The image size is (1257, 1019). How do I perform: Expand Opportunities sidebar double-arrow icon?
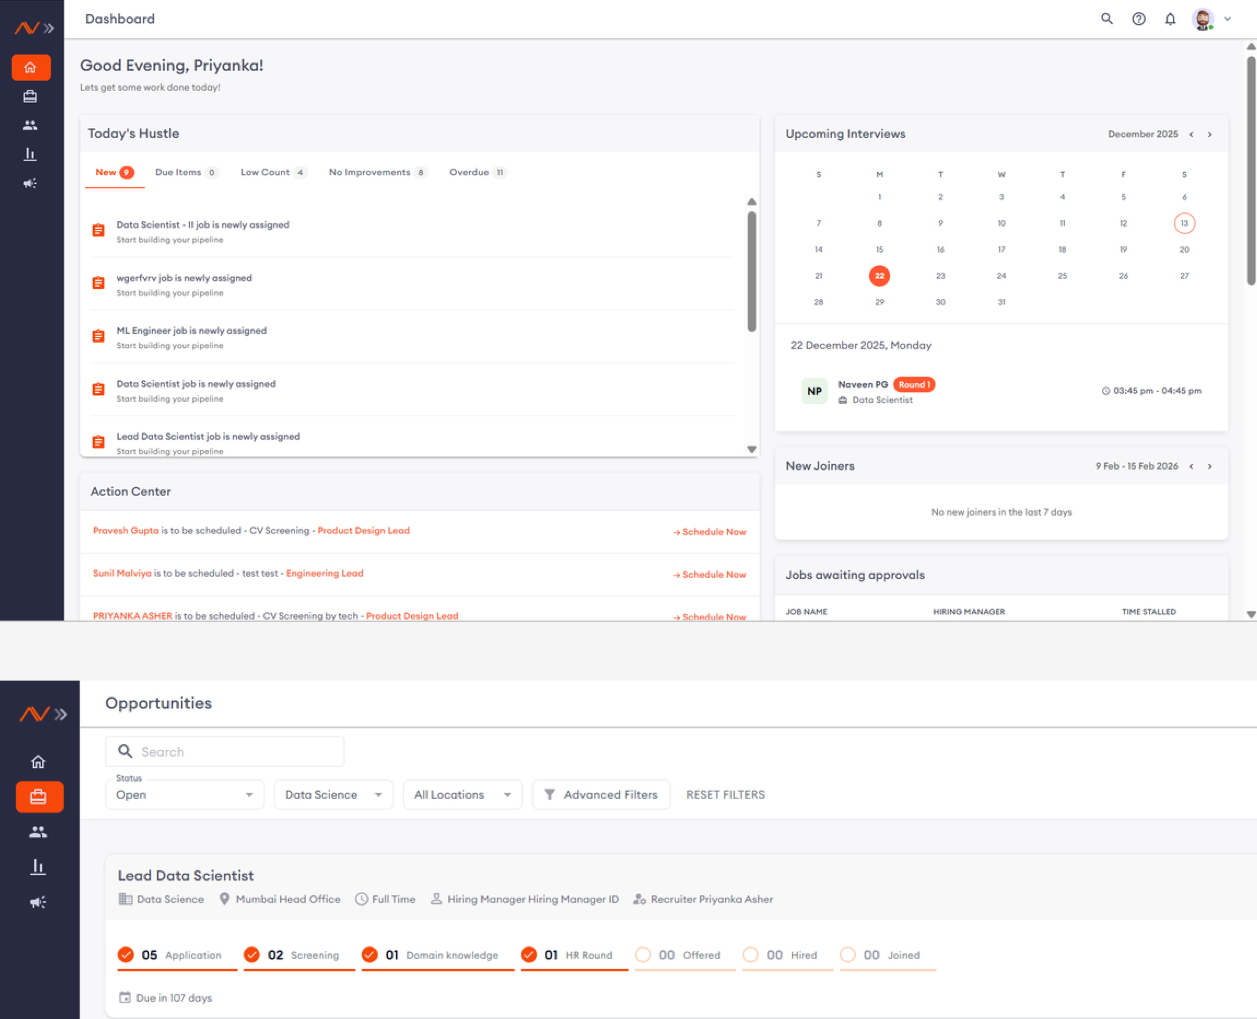coord(61,714)
